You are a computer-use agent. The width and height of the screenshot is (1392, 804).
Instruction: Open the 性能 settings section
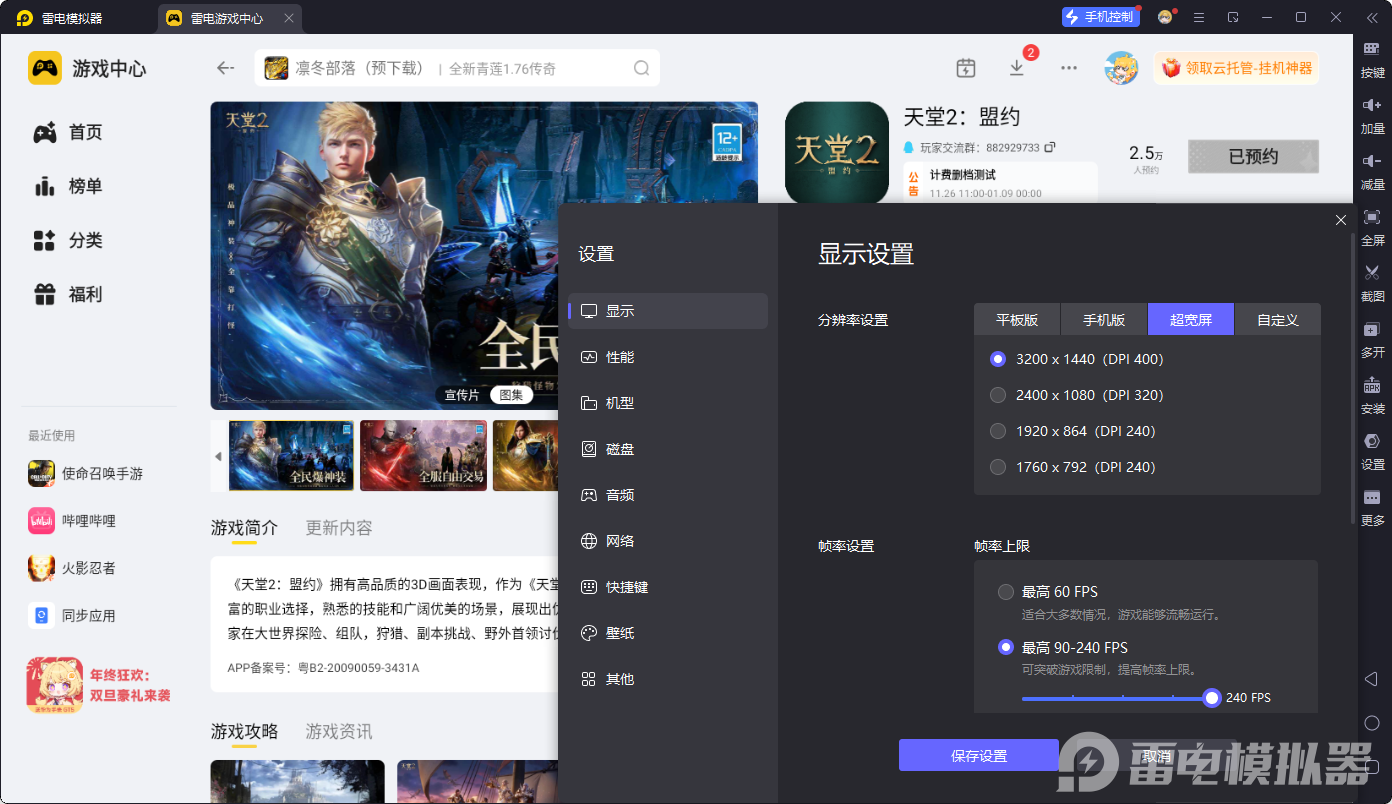pos(668,357)
